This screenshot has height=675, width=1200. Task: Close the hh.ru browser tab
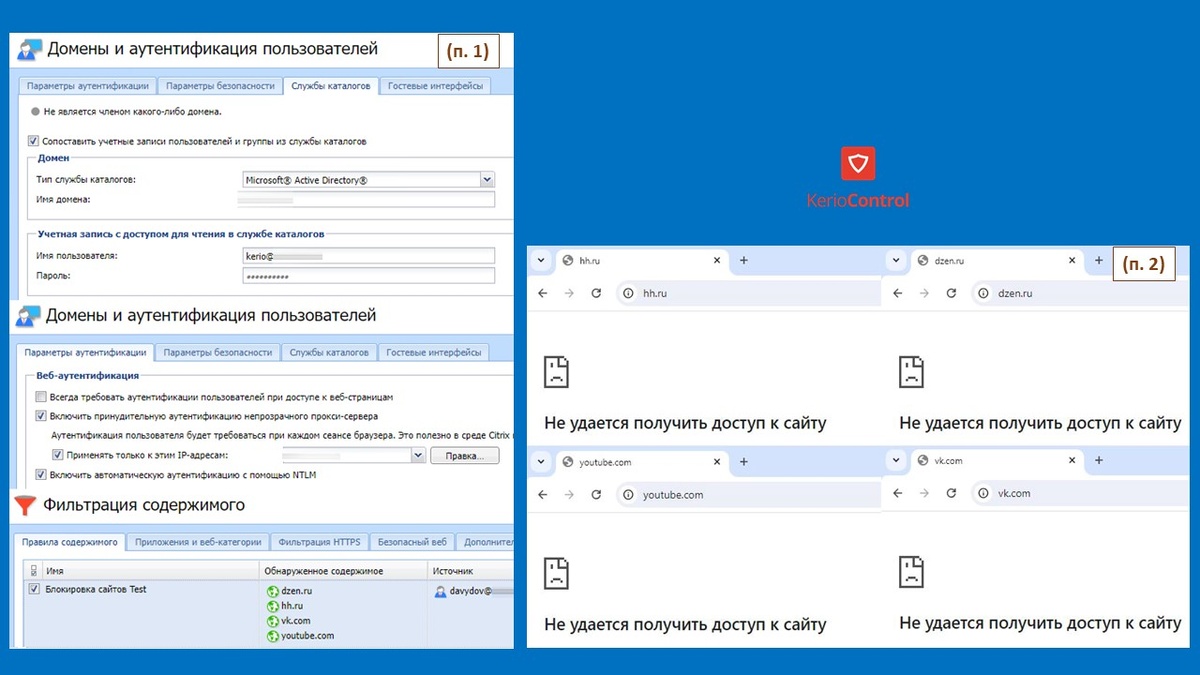click(x=716, y=261)
